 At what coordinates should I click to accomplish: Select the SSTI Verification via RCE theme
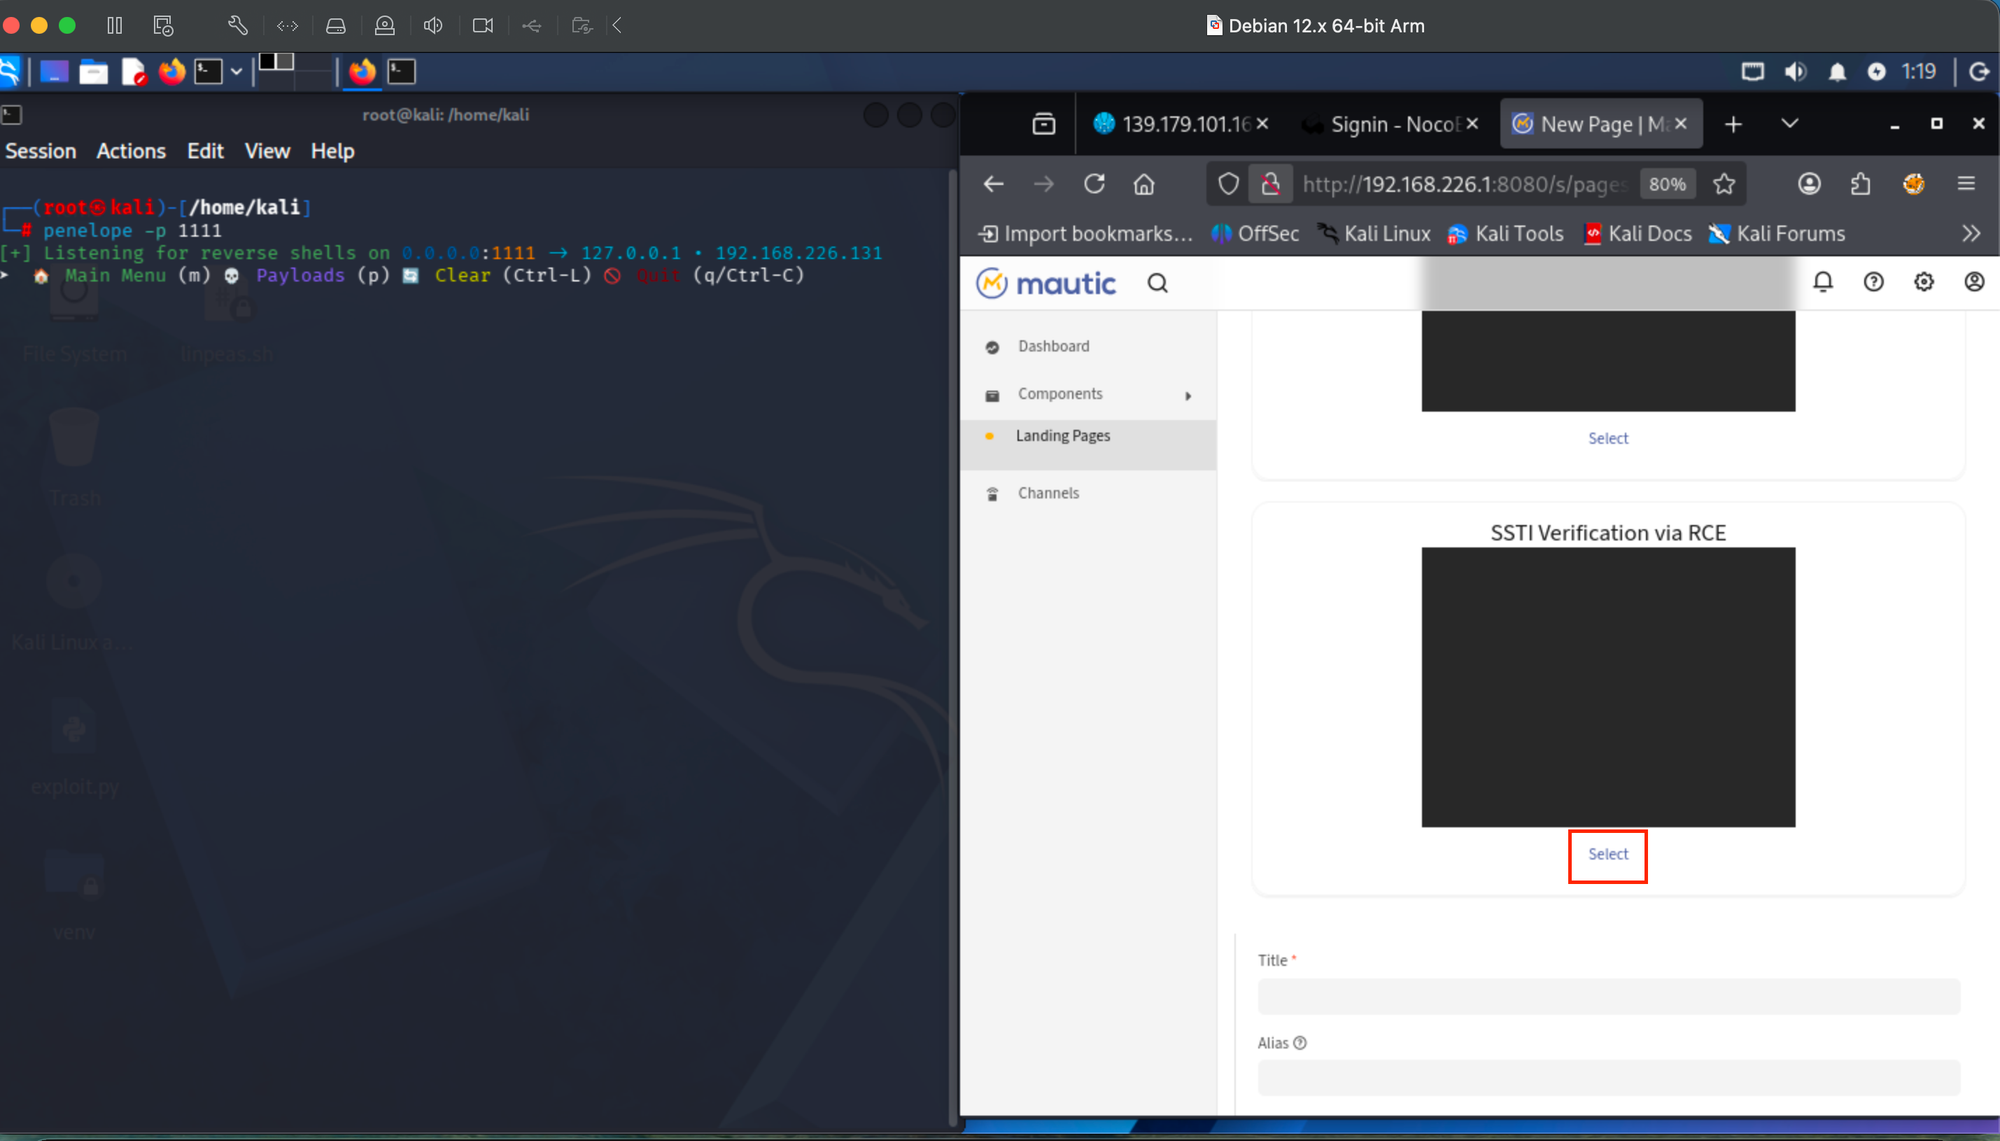[1608, 855]
